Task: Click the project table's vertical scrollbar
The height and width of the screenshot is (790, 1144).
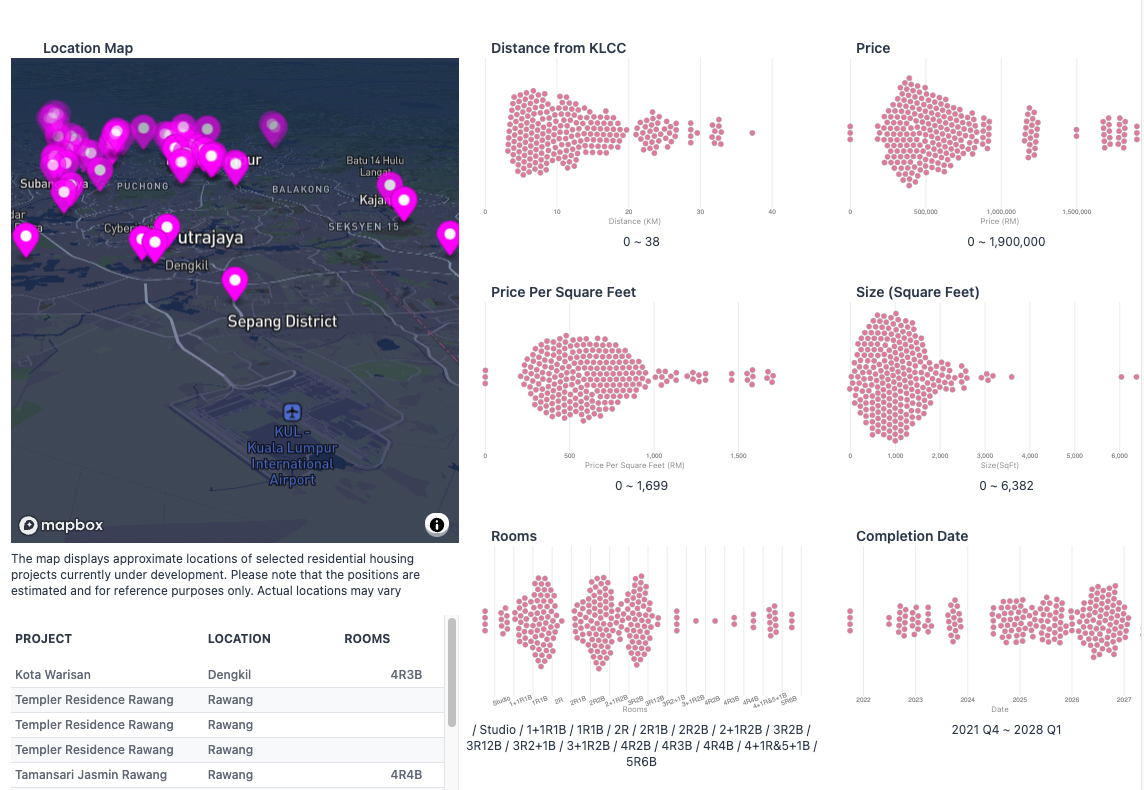Action: pyautogui.click(x=451, y=650)
